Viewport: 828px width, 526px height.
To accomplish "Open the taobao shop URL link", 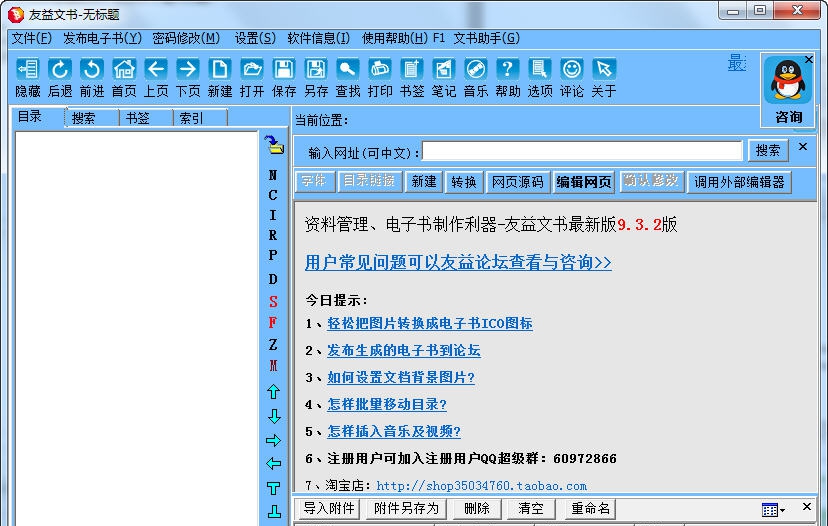I will (481, 485).
